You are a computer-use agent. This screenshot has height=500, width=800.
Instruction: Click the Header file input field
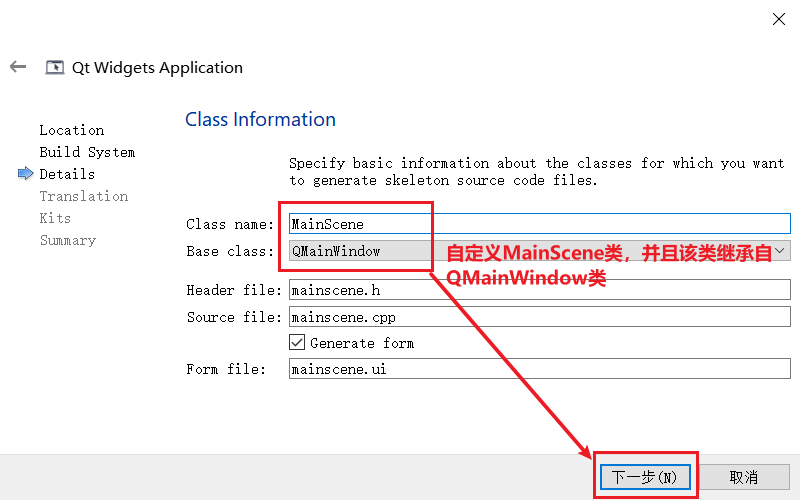pyautogui.click(x=539, y=290)
